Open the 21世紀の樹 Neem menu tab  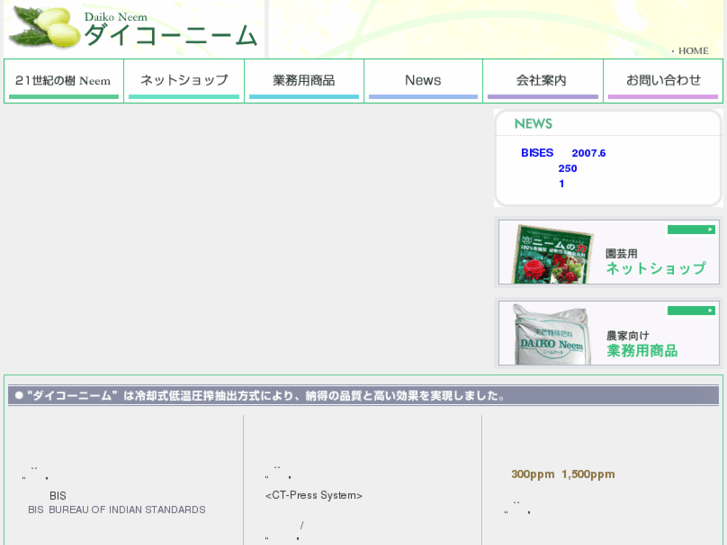click(x=64, y=81)
